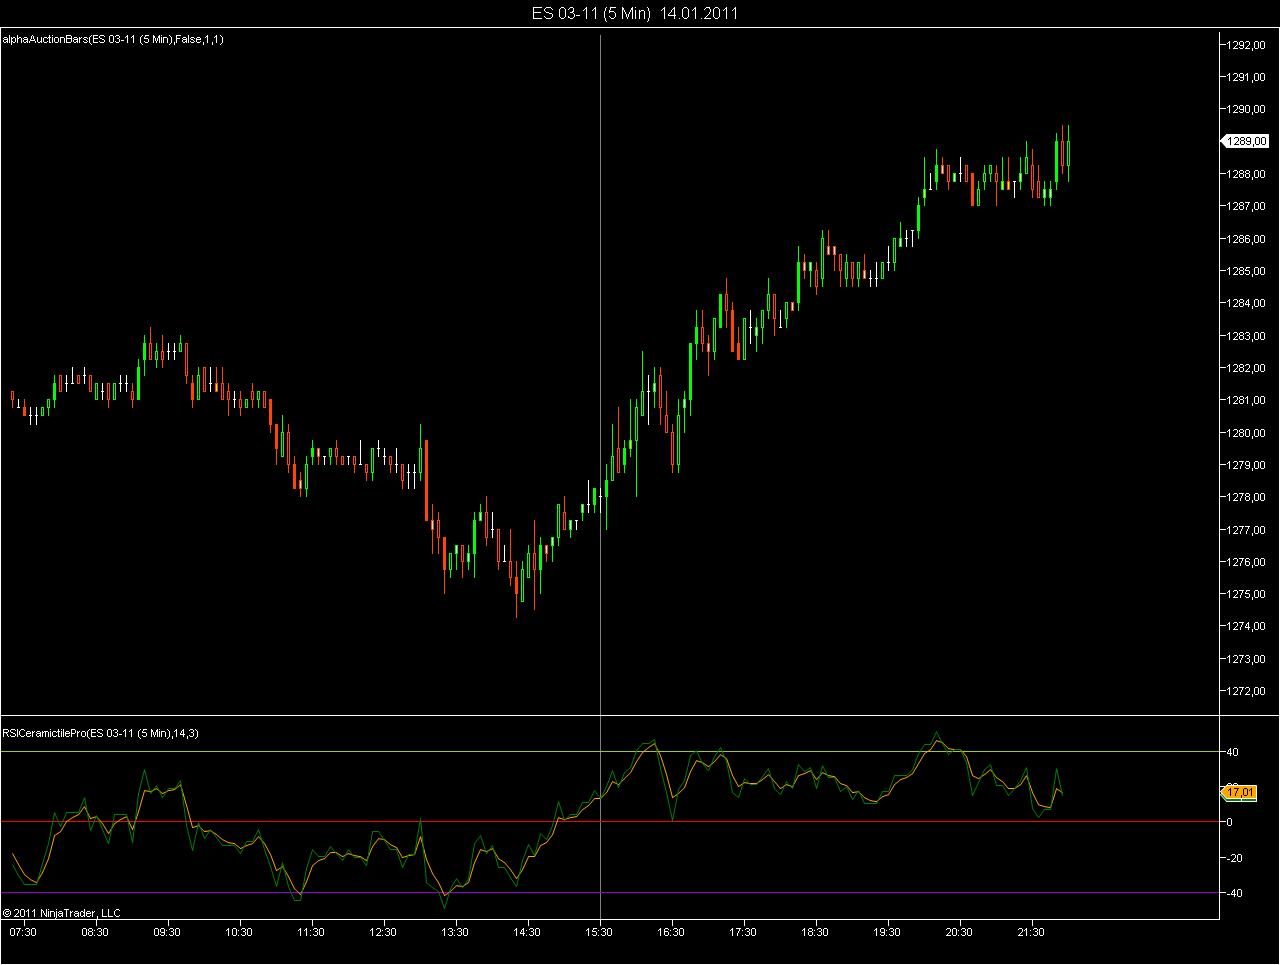Click price axis label 1277,00
This screenshot has height=965, width=1280.
[1248, 531]
